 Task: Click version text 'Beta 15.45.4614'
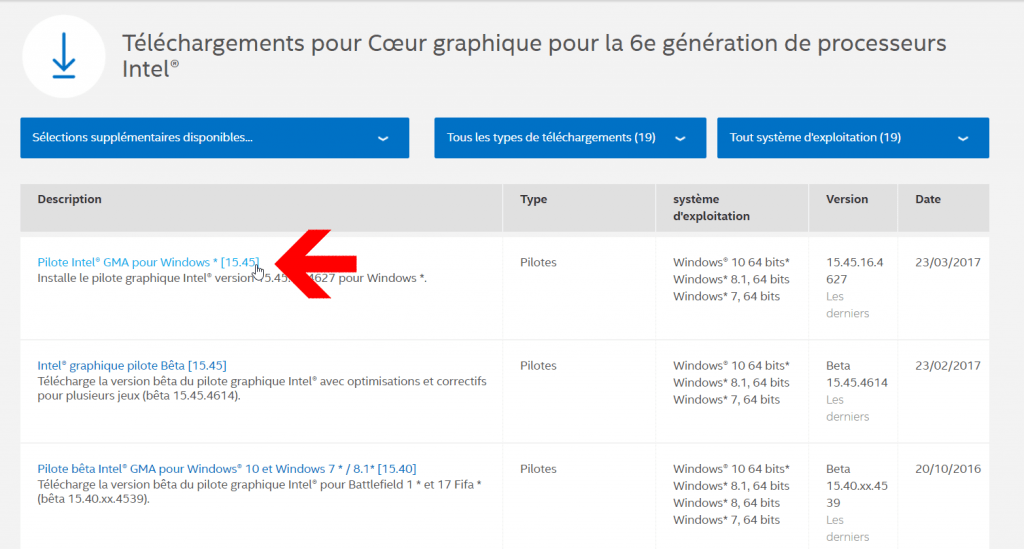pyautogui.click(x=857, y=374)
